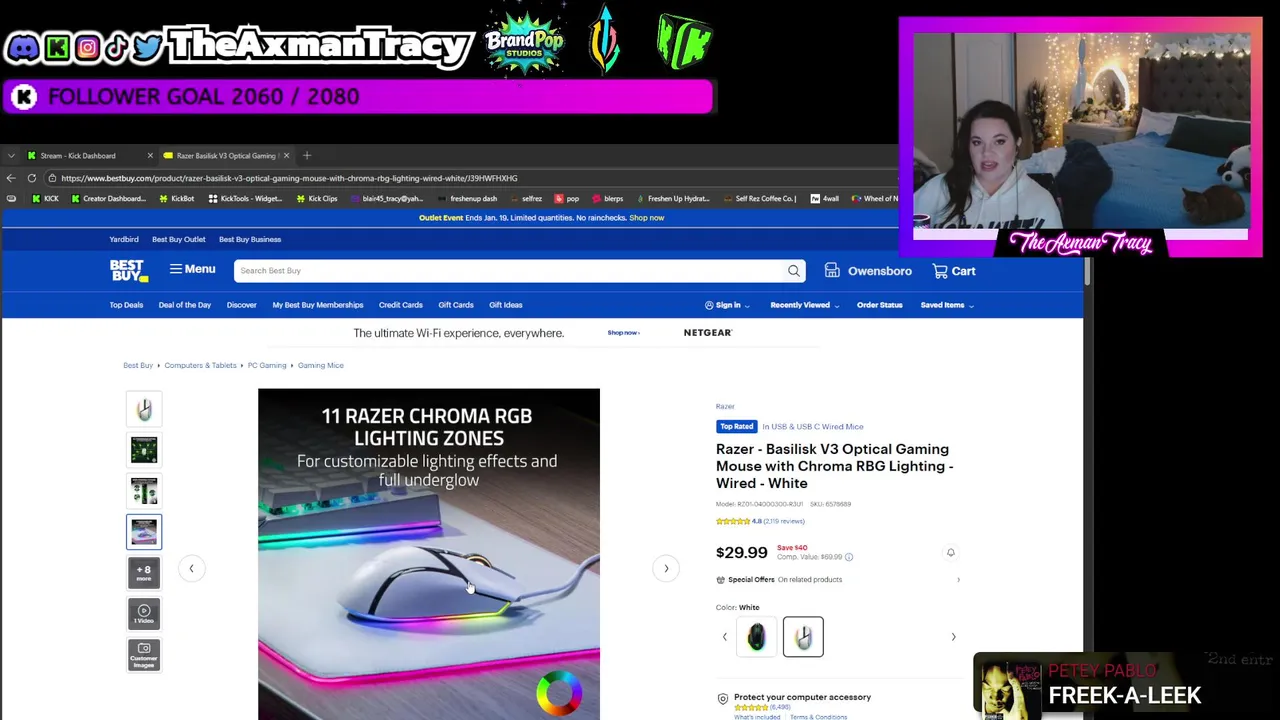Screen dimensions: 1280x720
Task: Open the Computers & Tablets breadcrumb
Action: [200, 365]
